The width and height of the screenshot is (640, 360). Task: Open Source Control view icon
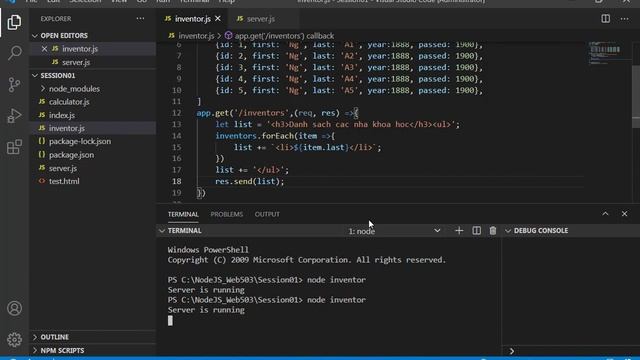click(x=14, y=84)
